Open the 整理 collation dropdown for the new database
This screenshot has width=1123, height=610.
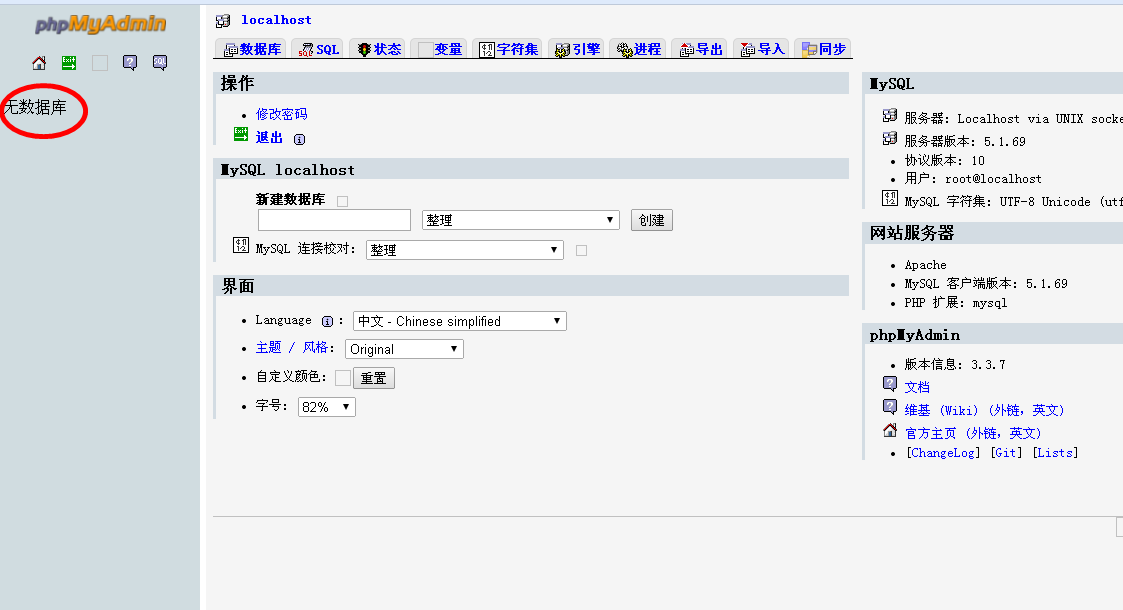[x=520, y=220]
